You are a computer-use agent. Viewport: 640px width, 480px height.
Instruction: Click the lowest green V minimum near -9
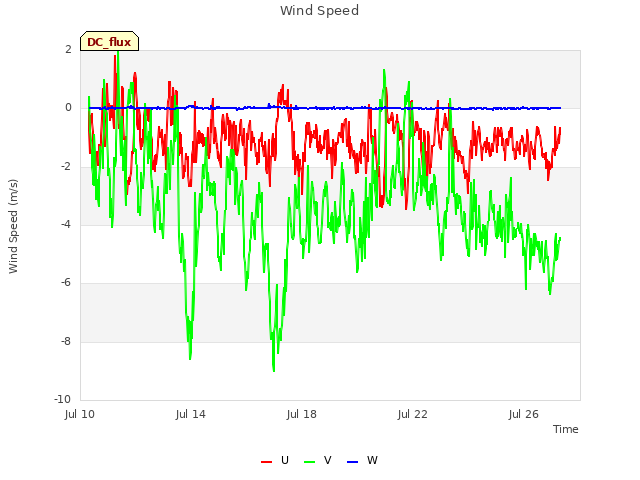click(x=273, y=370)
